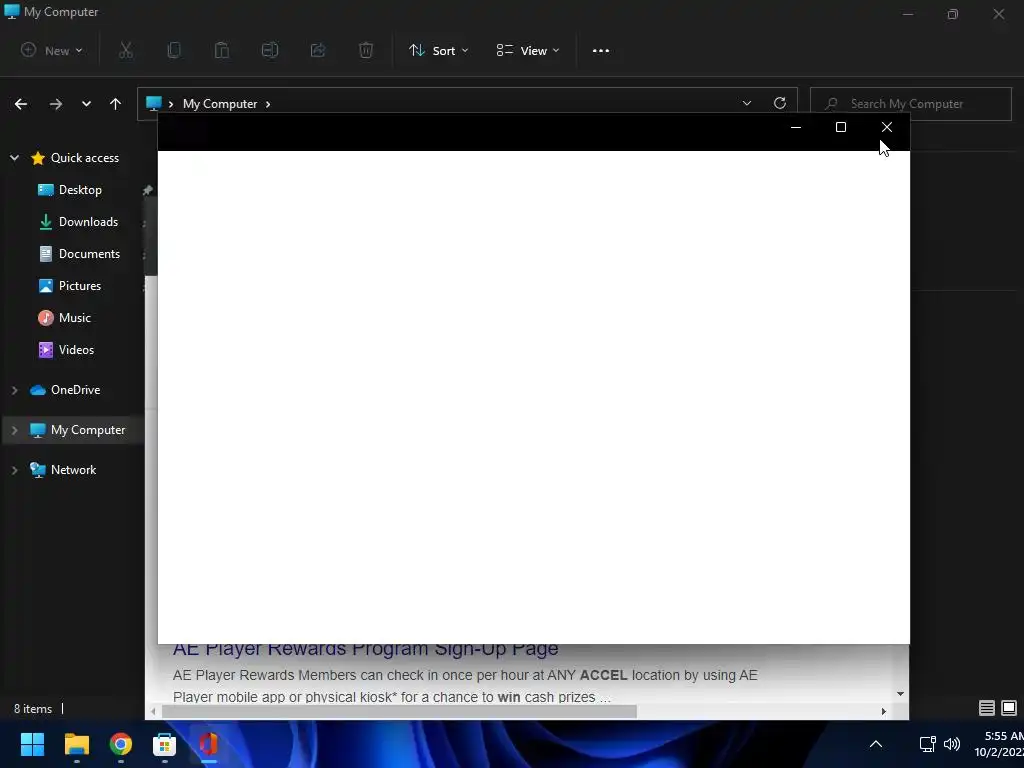Refresh the My Computer view
Image resolution: width=1024 pixels, height=768 pixels.
tap(780, 103)
